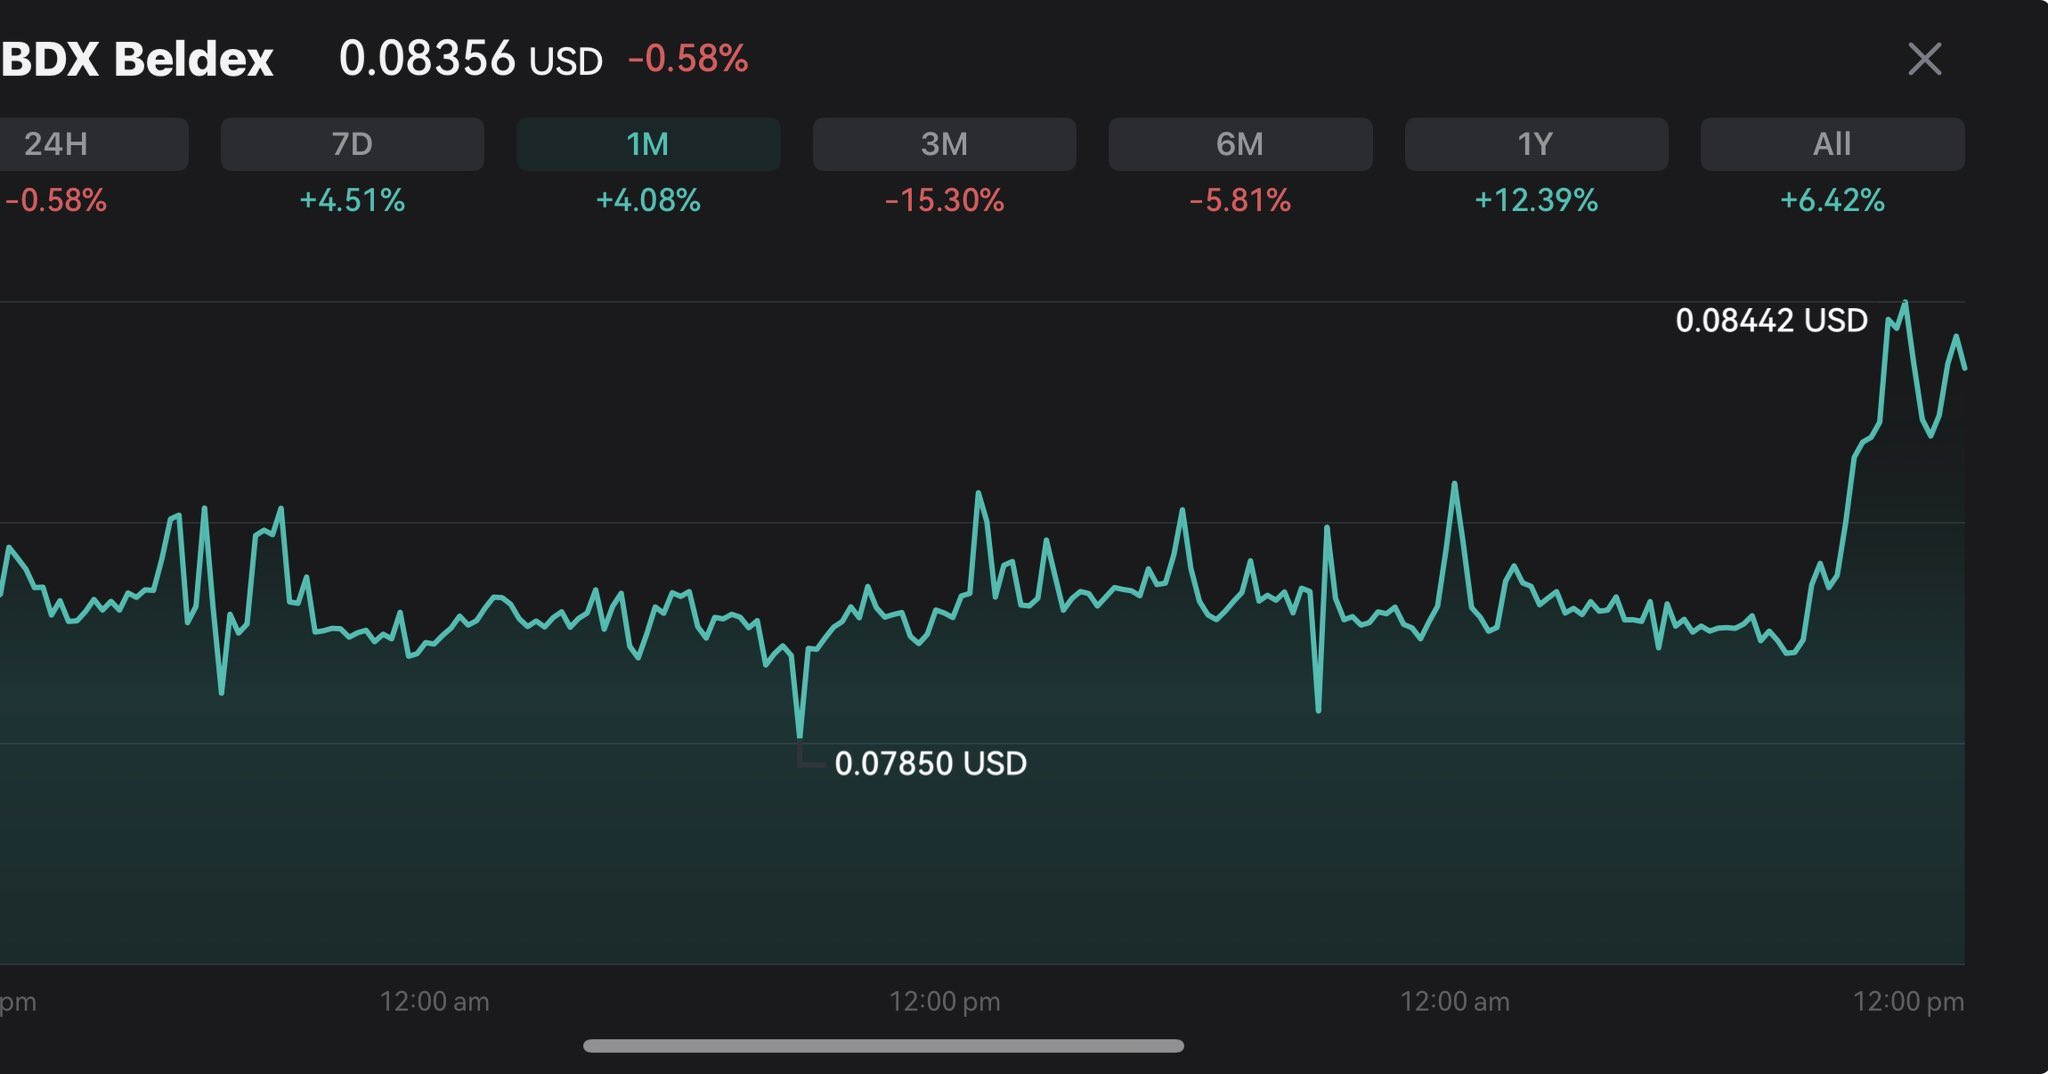The width and height of the screenshot is (2048, 1074).
Task: Switch chart to the 1Y range
Action: (x=1536, y=144)
